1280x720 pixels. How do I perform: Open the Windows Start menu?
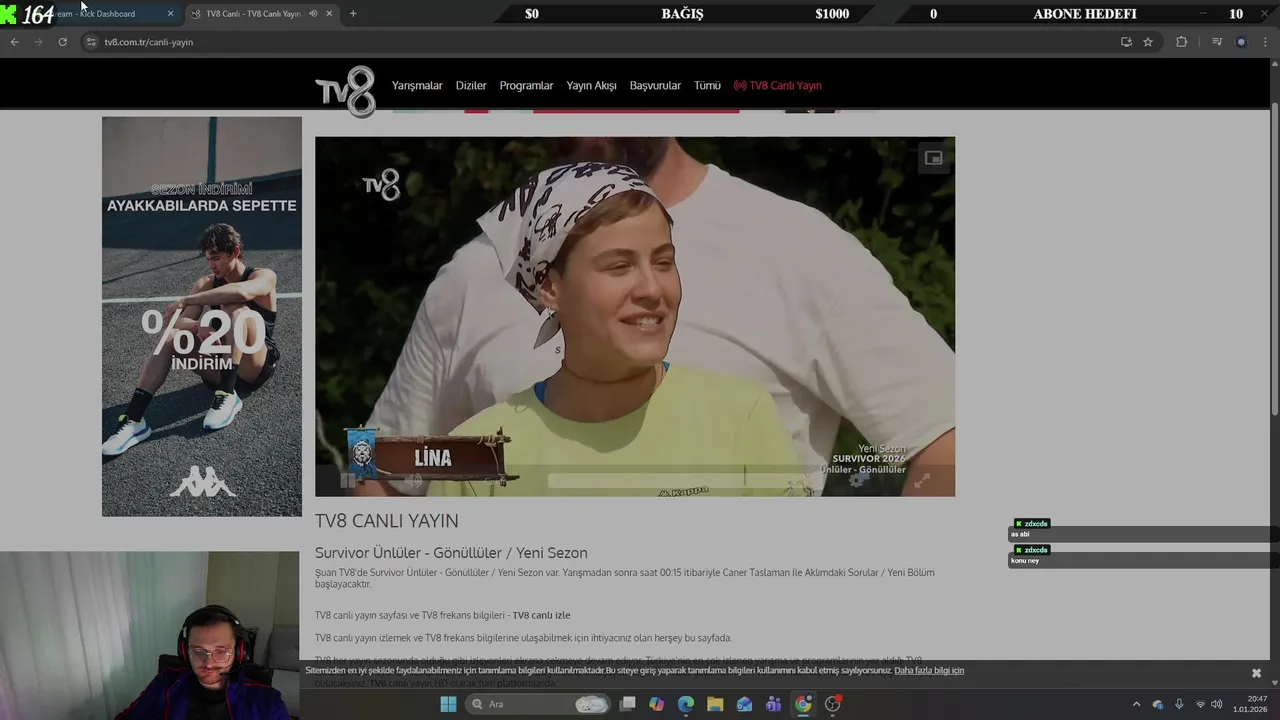point(448,704)
